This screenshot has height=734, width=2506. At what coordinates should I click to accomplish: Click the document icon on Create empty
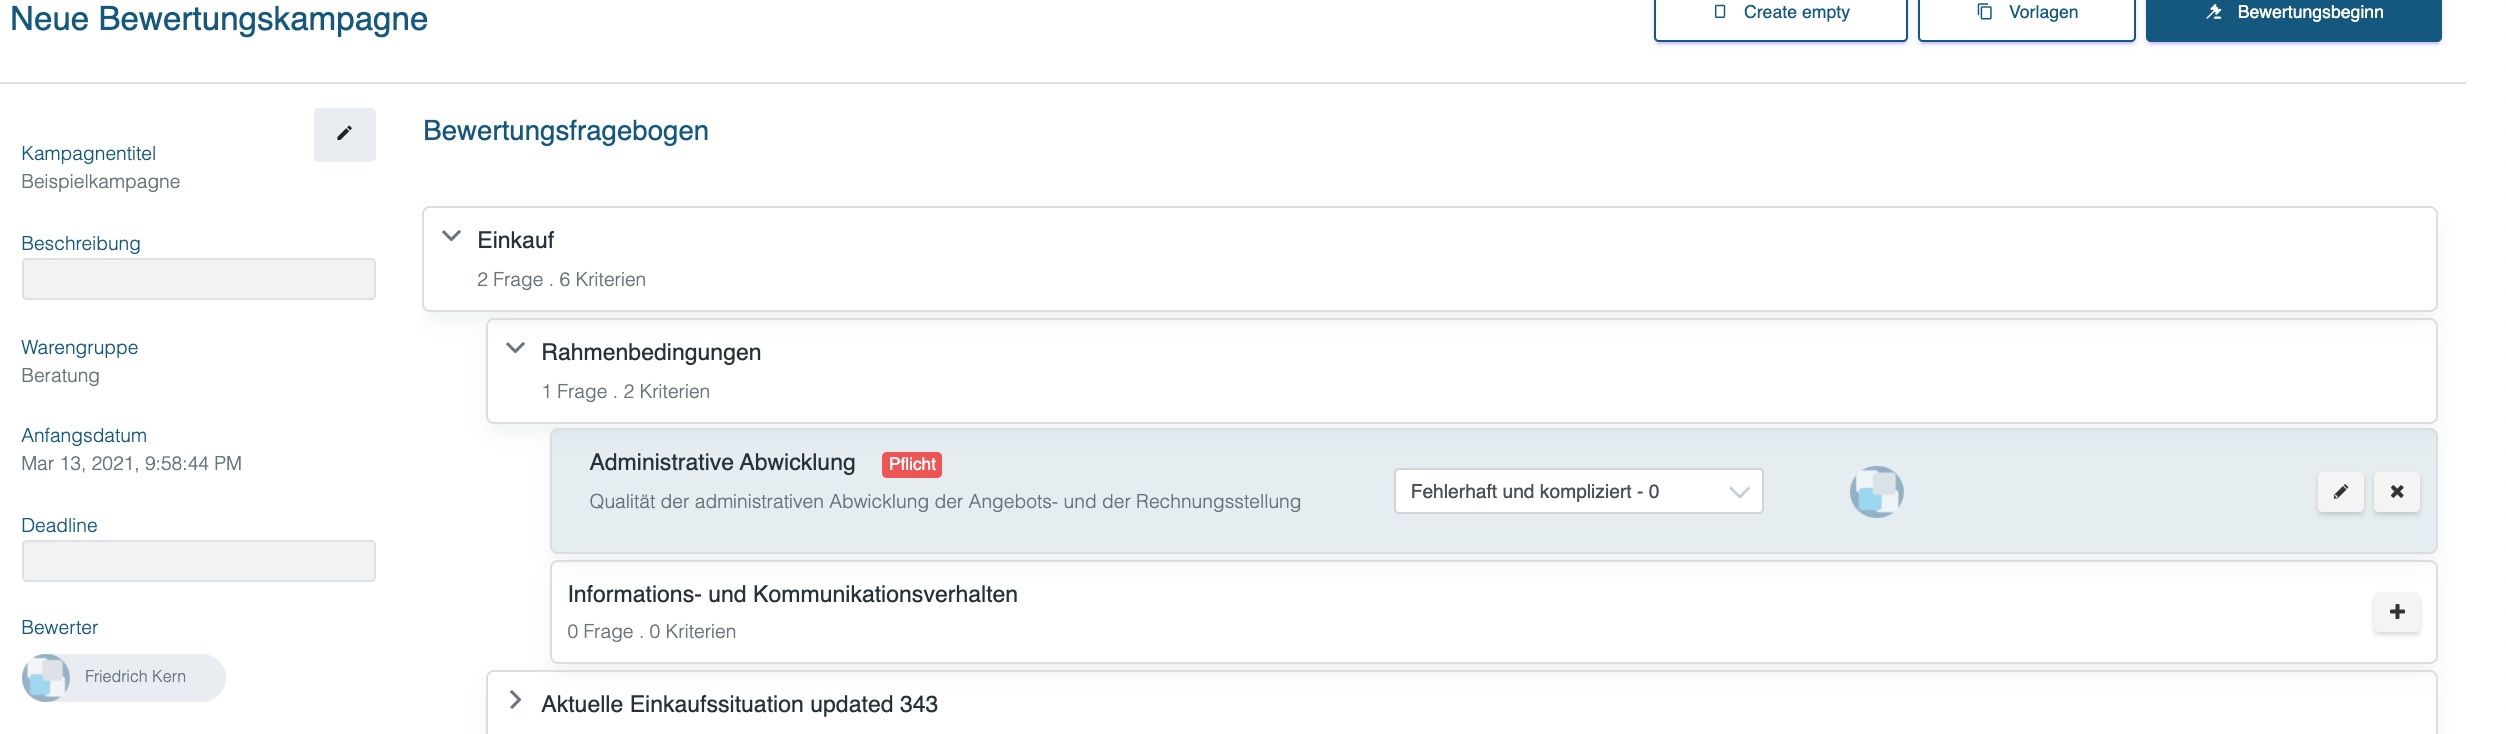point(1720,12)
